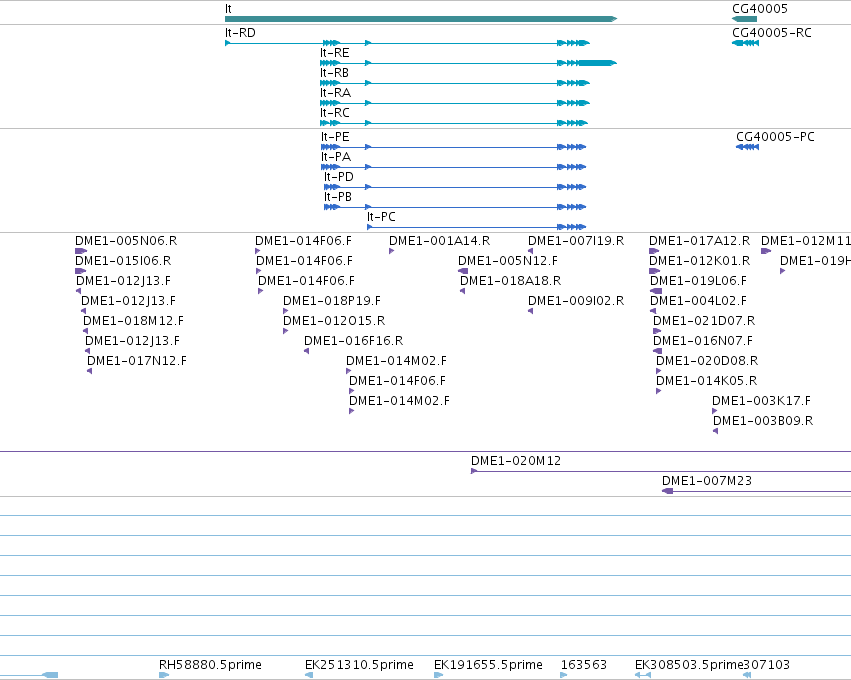Select BAC clone DME1-020M12
Screen dimensions: 851x680
tap(516, 461)
